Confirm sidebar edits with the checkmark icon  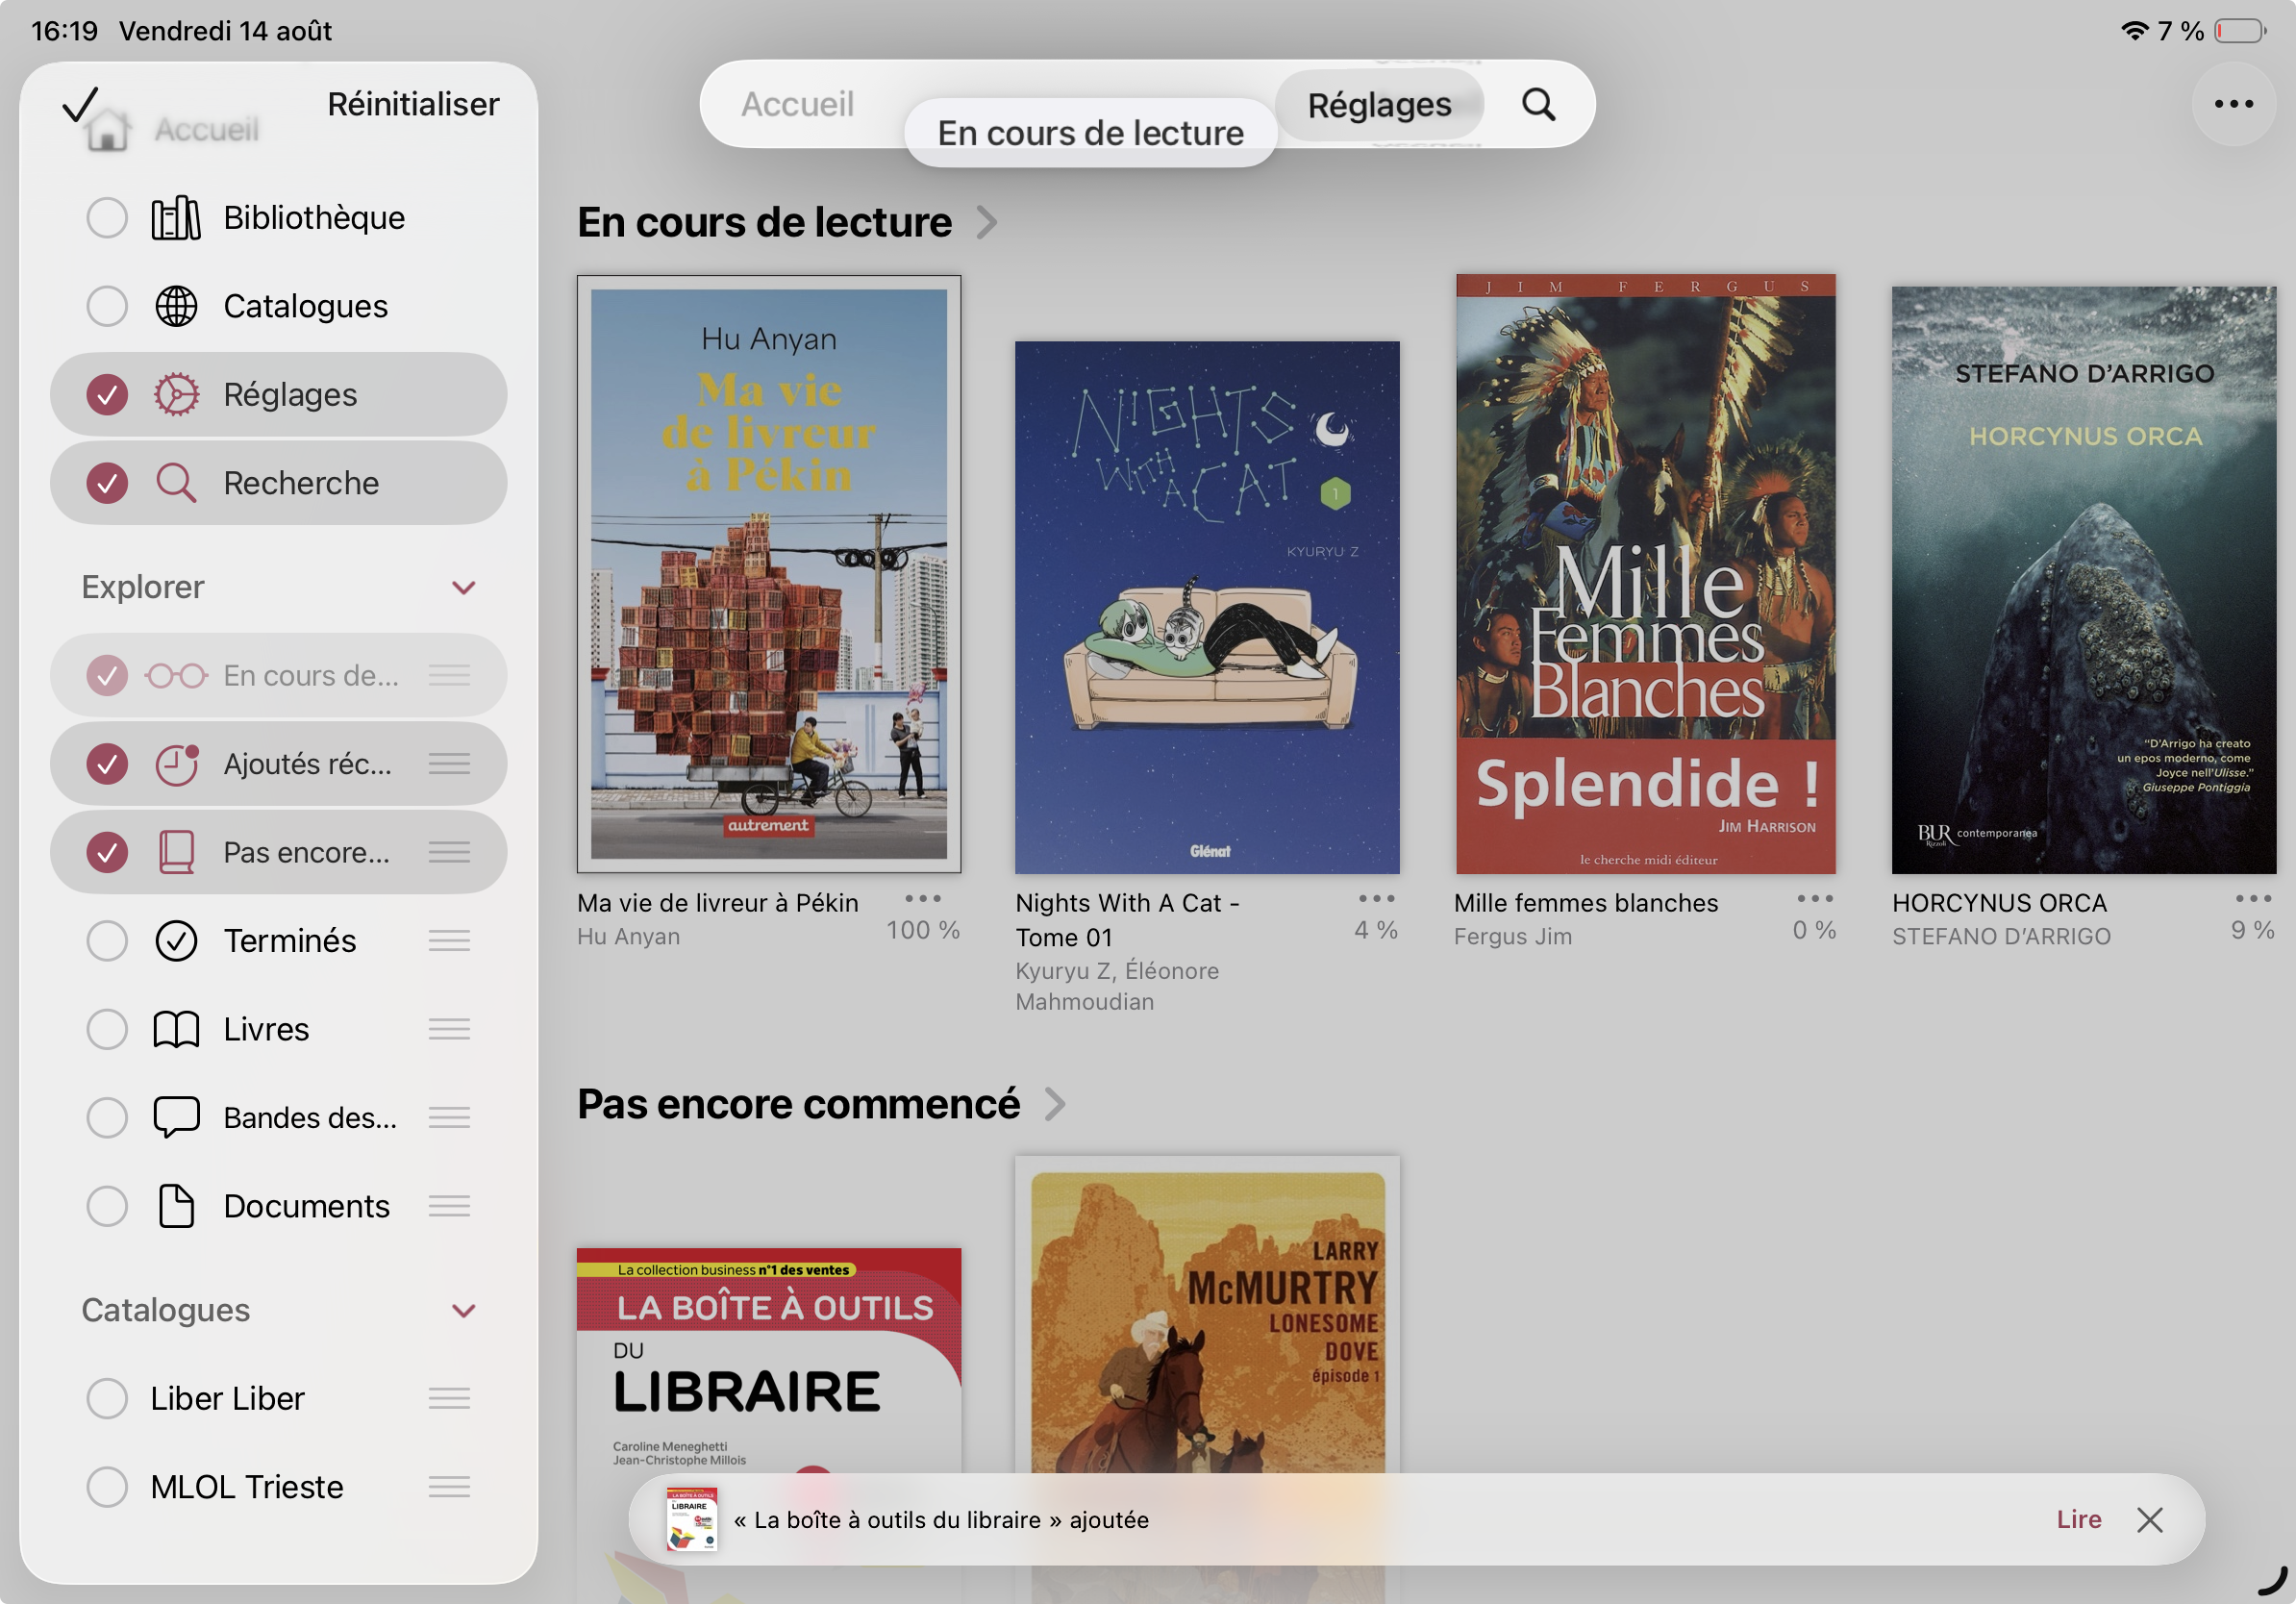pyautogui.click(x=80, y=104)
